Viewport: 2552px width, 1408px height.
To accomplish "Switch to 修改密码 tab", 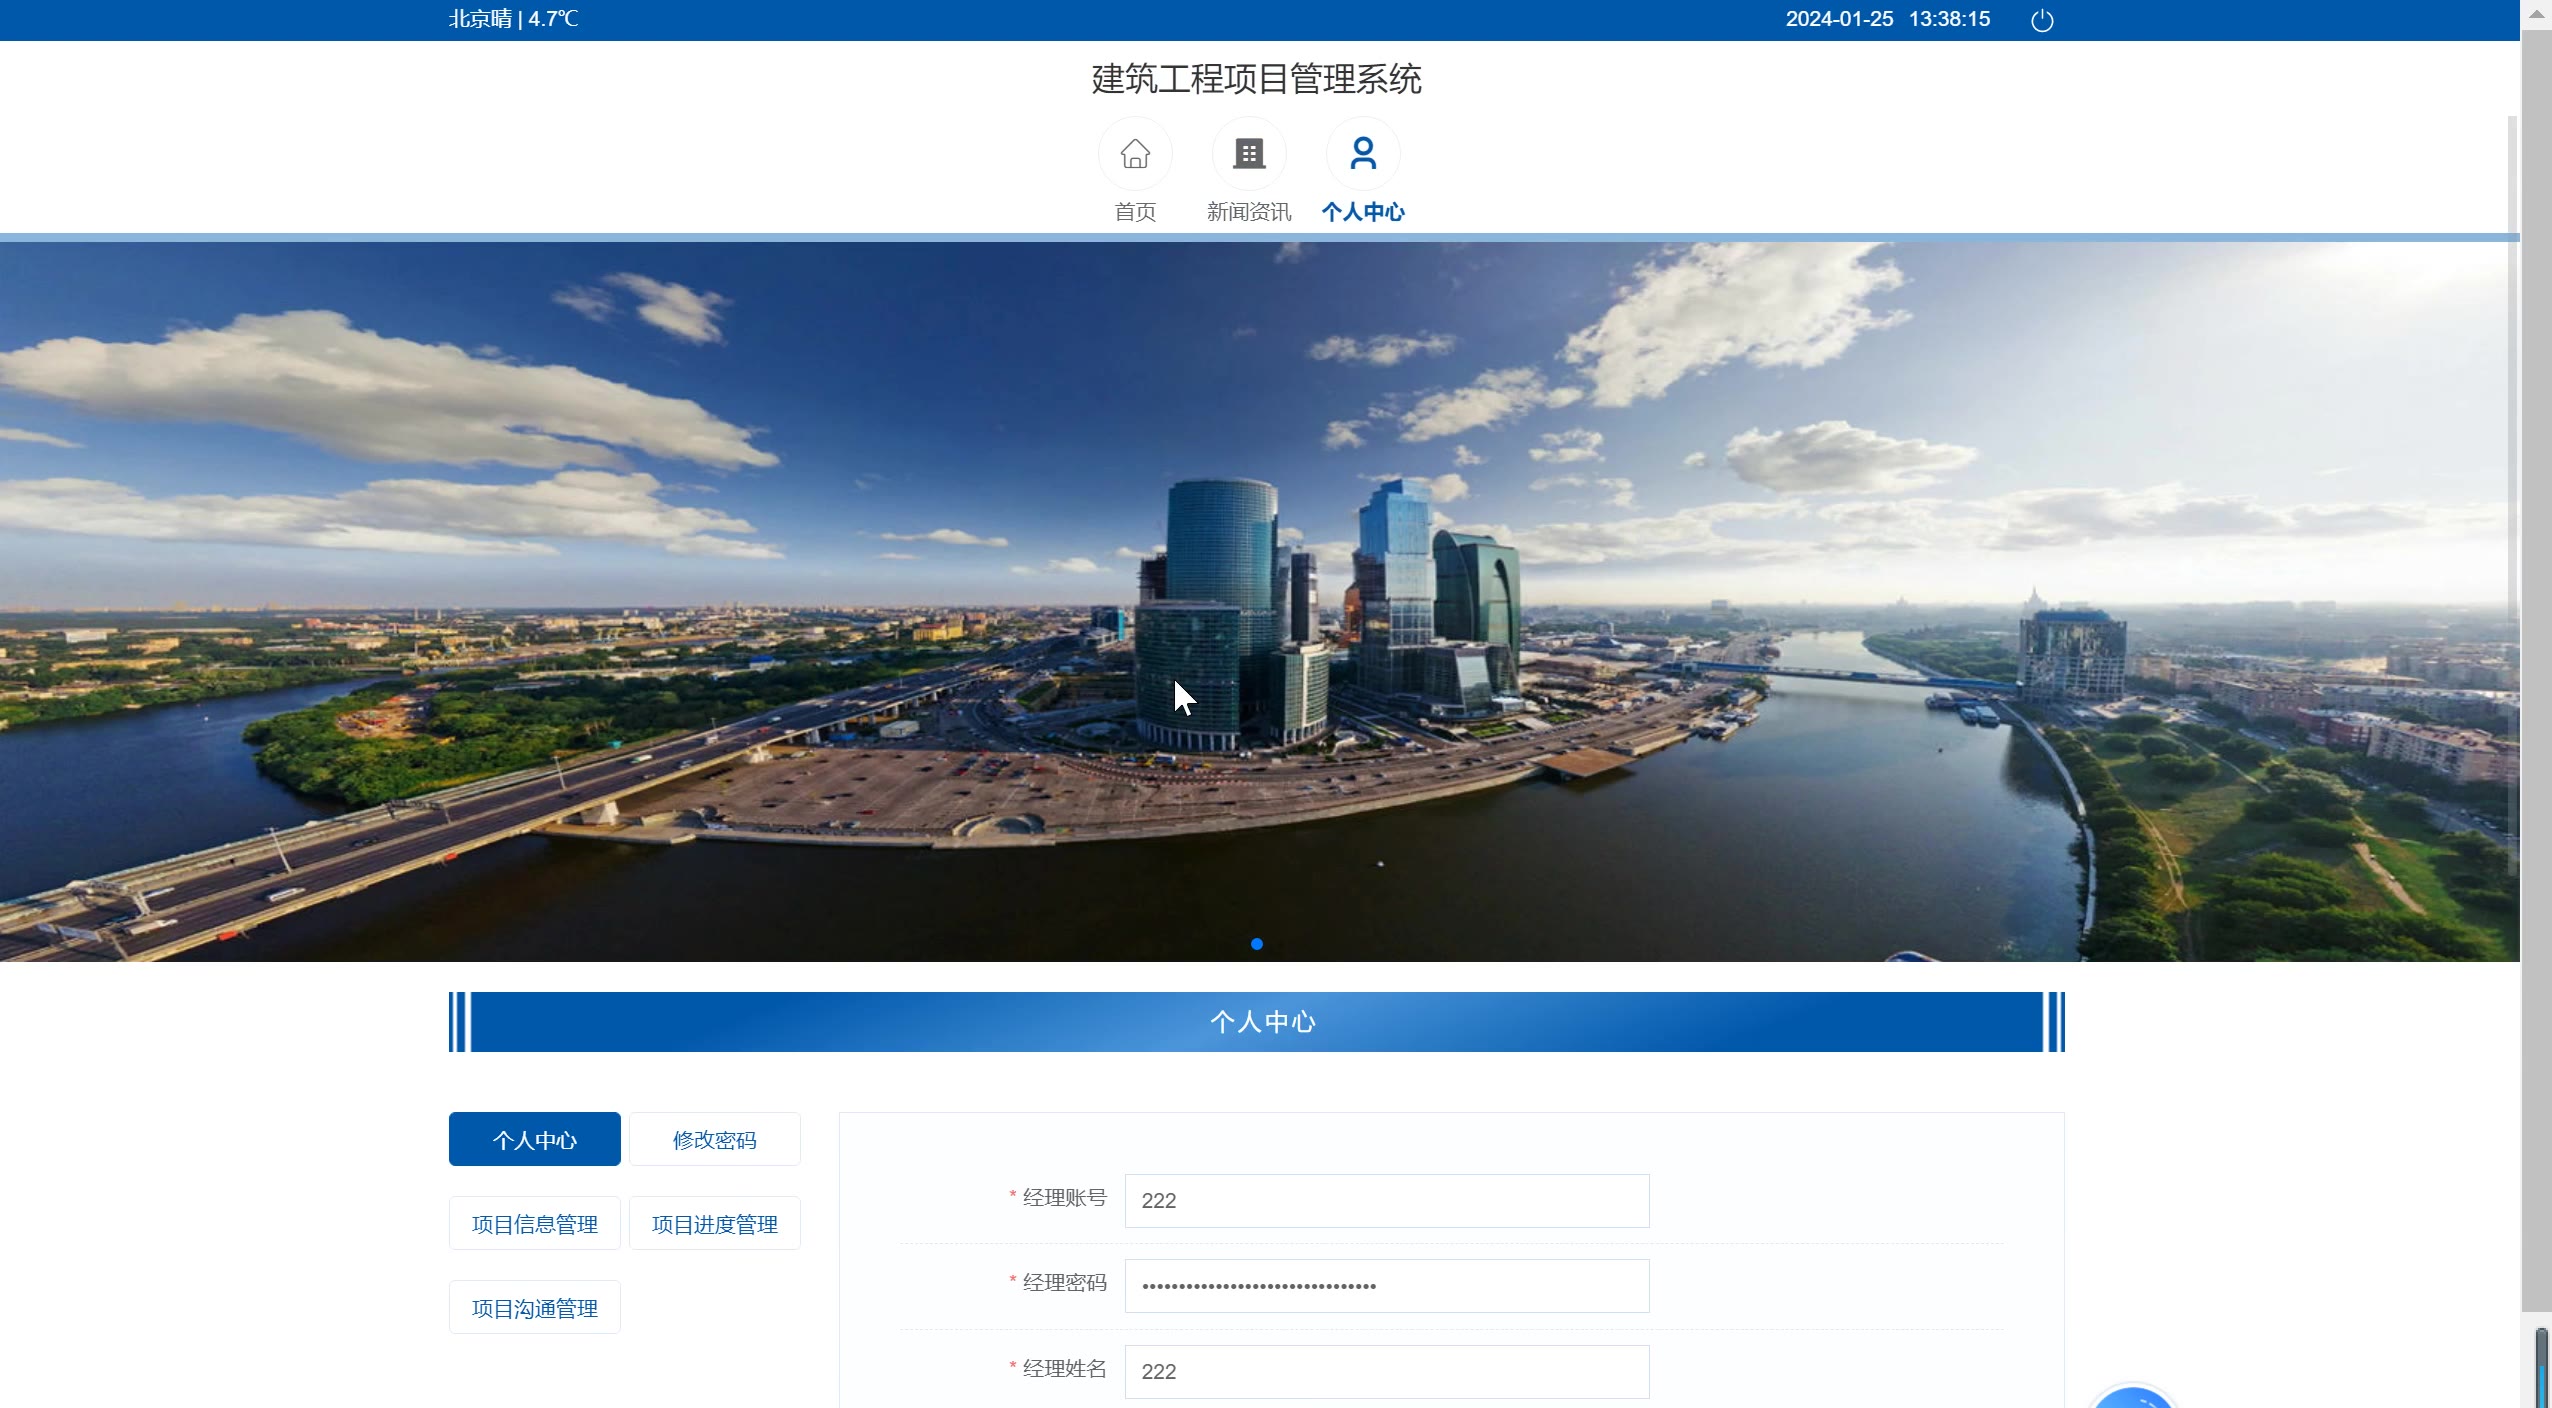I will [715, 1139].
